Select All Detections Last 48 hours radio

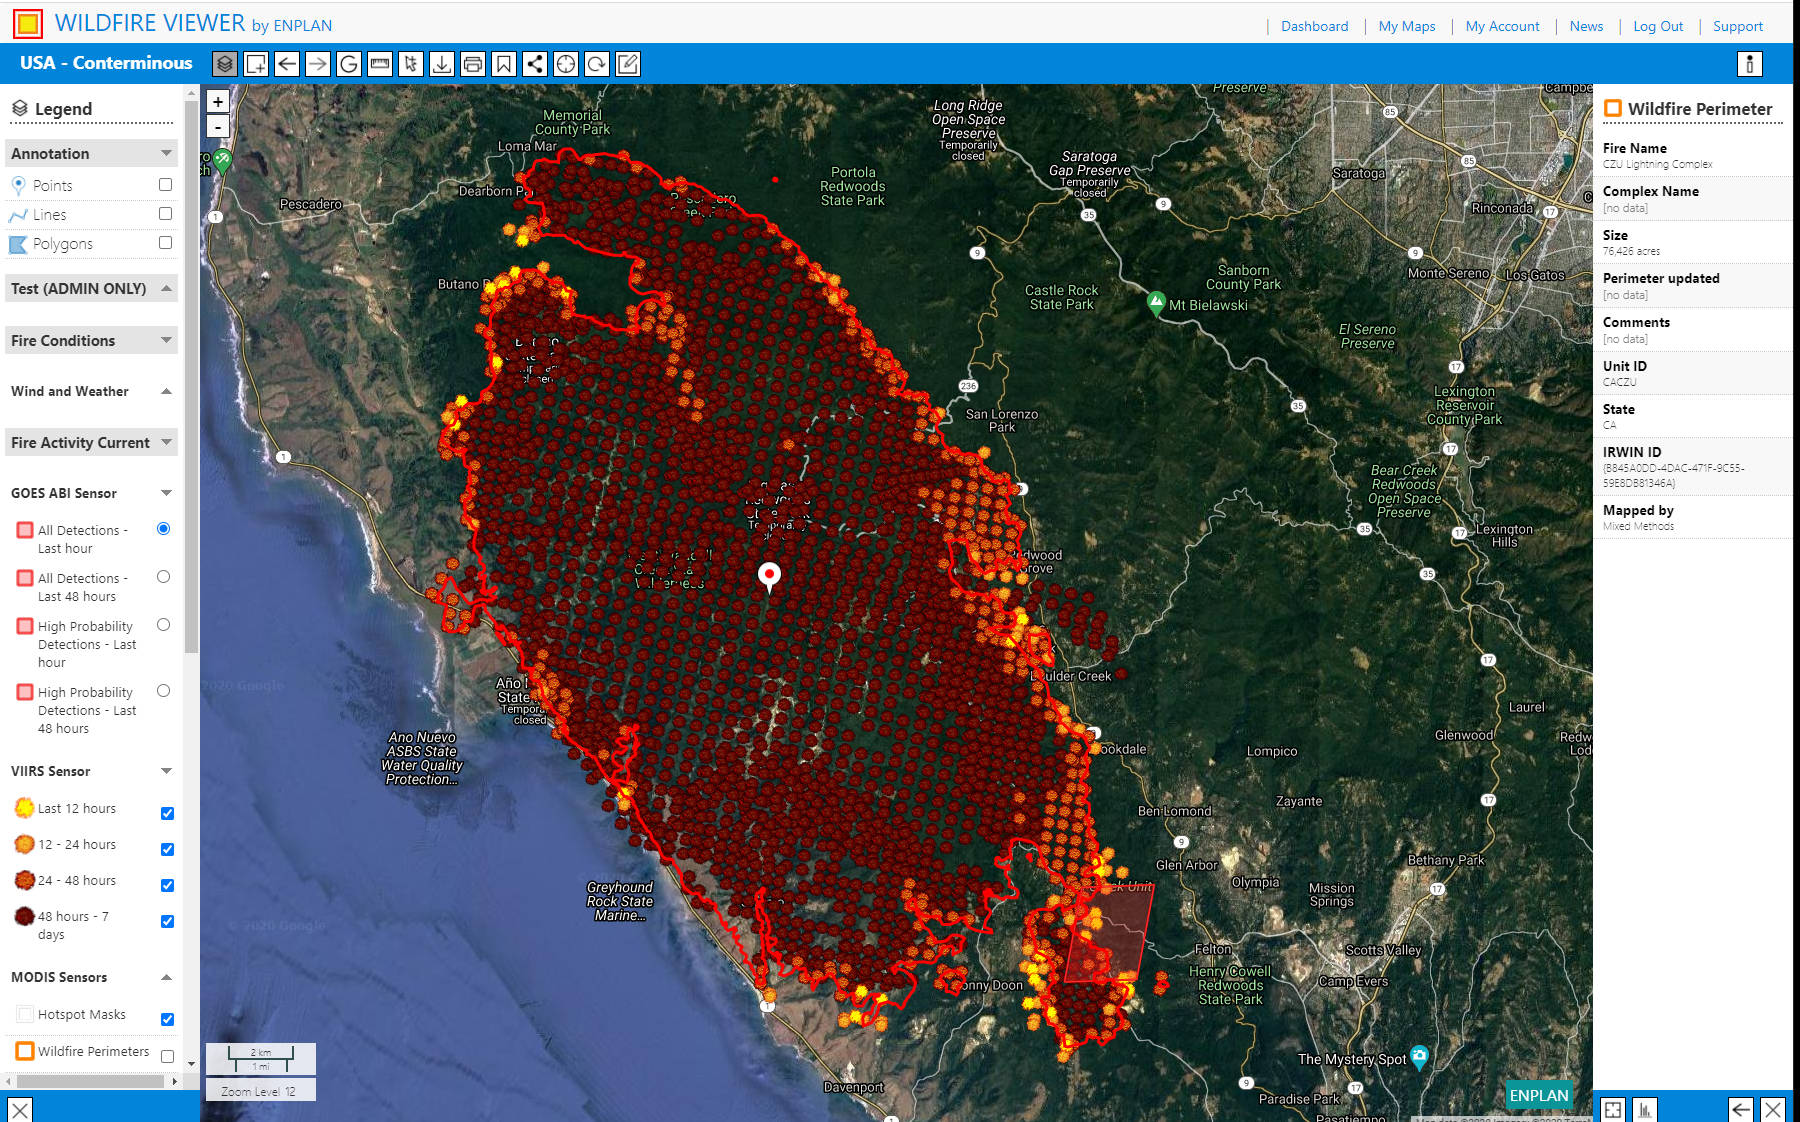tap(164, 577)
